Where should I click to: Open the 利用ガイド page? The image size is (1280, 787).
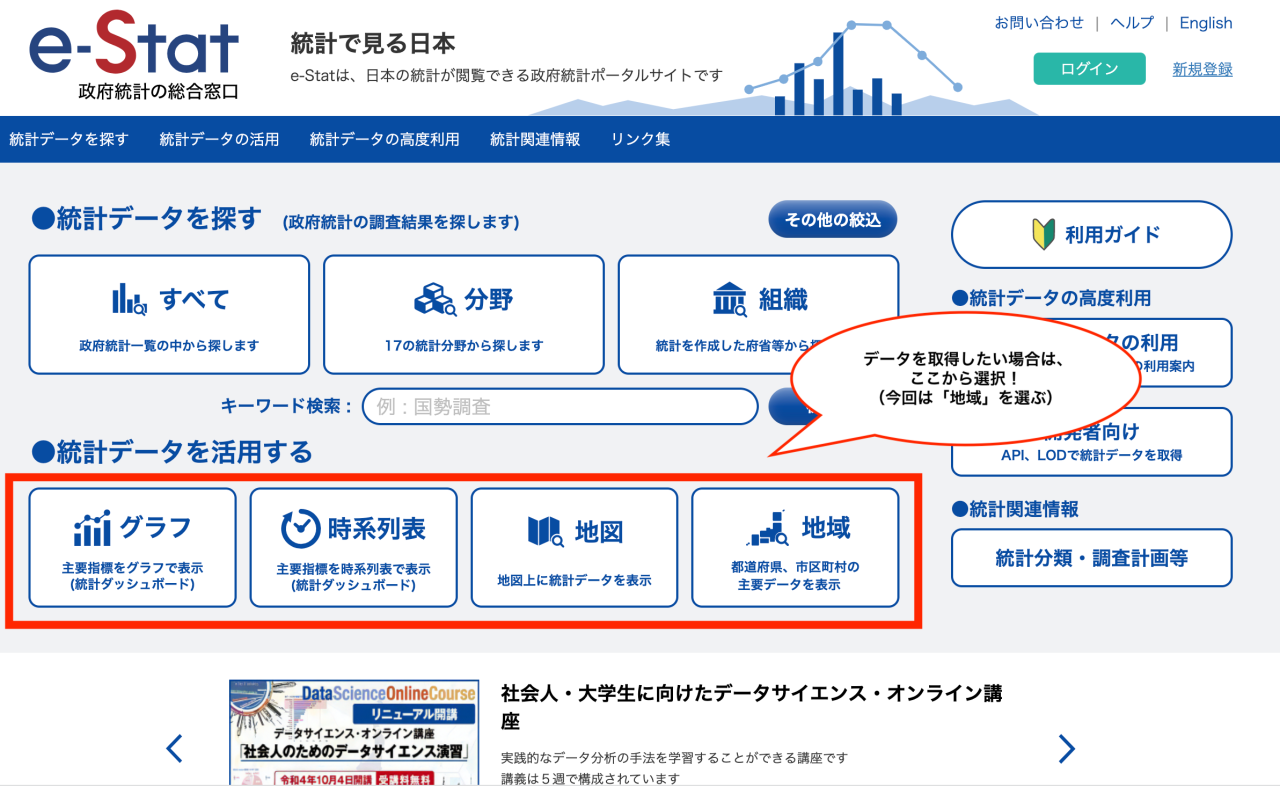click(x=1090, y=234)
